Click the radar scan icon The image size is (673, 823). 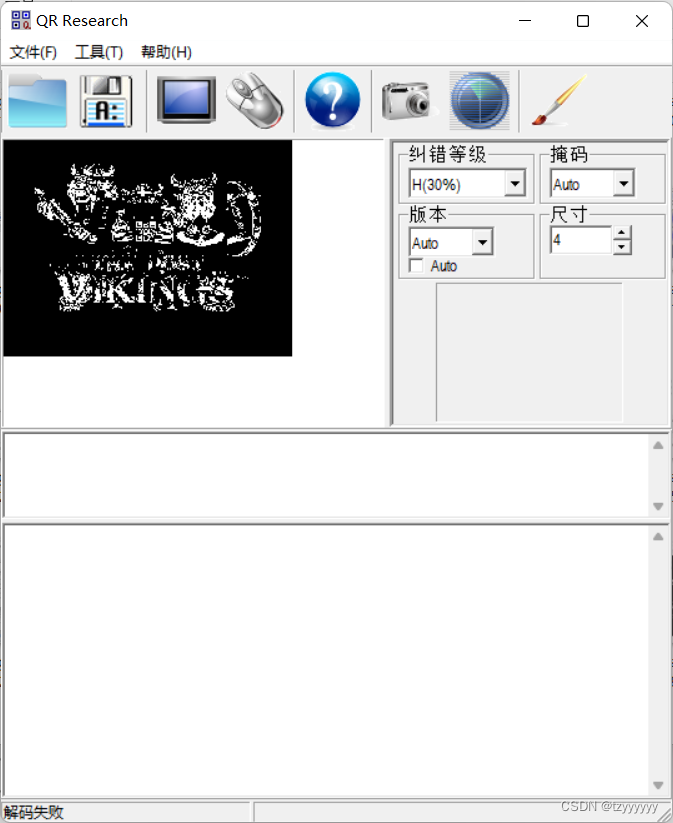(479, 100)
